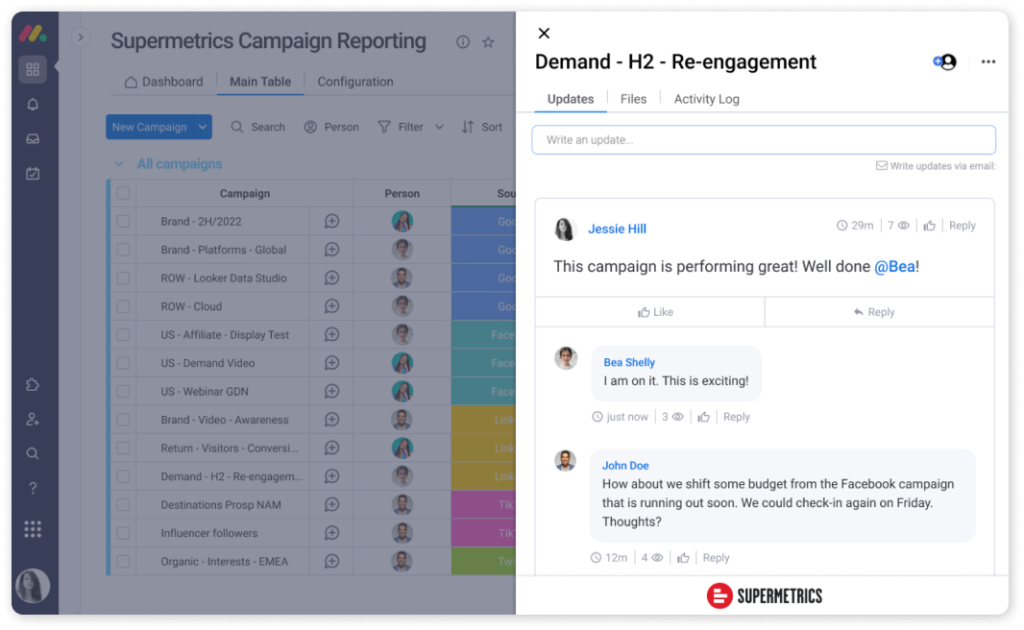Open updates bubble for Brand - 2H/2022

(x=332, y=221)
